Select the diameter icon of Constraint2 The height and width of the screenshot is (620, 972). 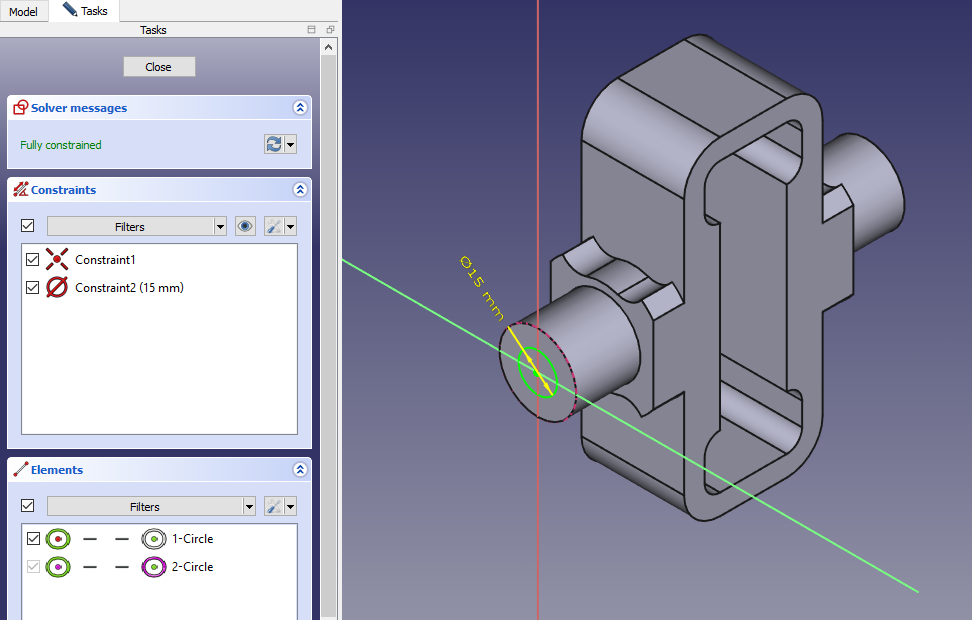(x=58, y=288)
